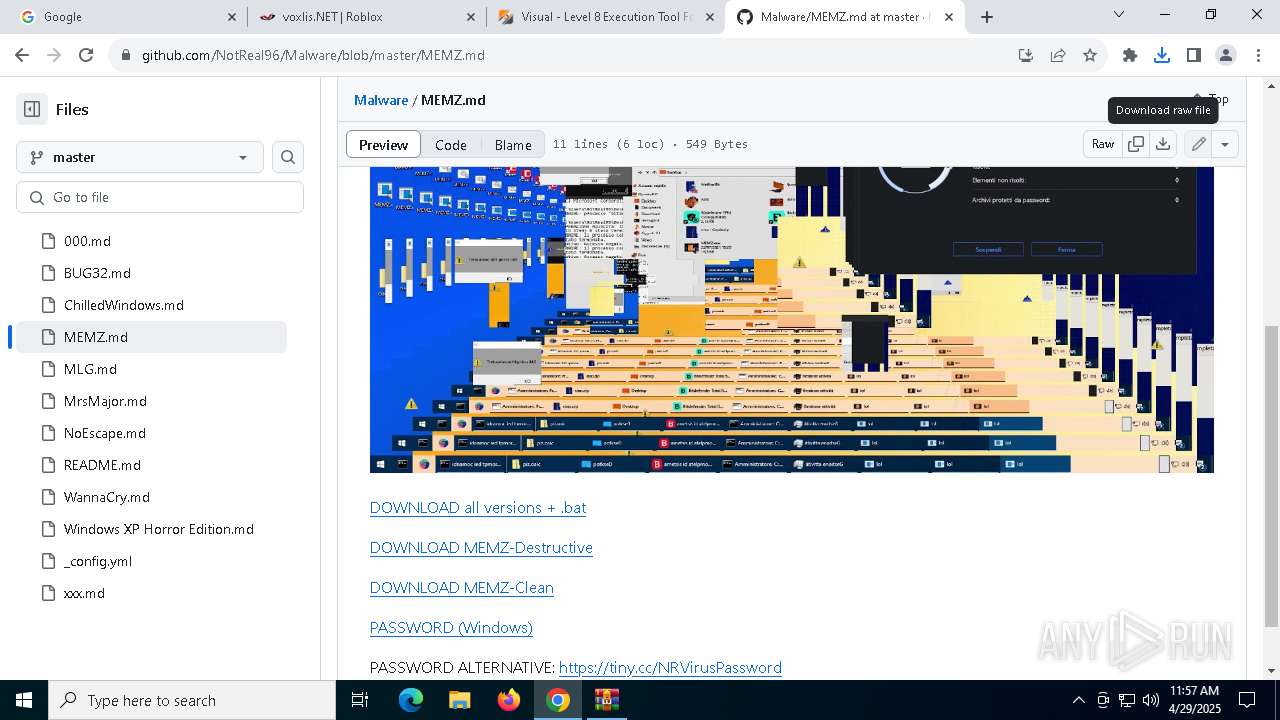1280x720 pixels.
Task: Click DOWNLOAD MEMZ-Clean link
Action: pos(462,588)
